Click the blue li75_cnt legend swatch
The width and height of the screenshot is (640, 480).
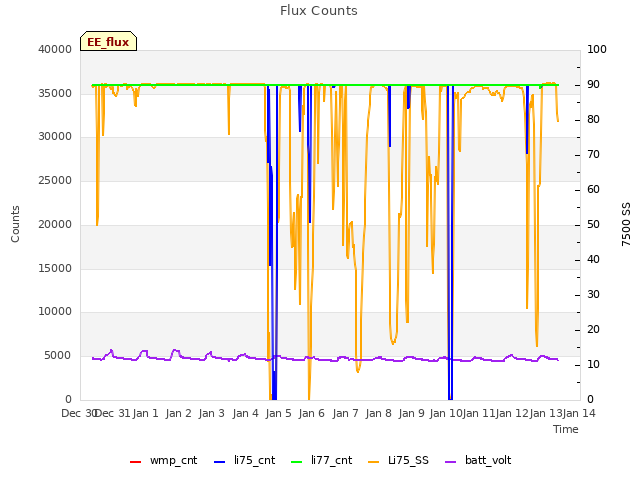coord(219,462)
